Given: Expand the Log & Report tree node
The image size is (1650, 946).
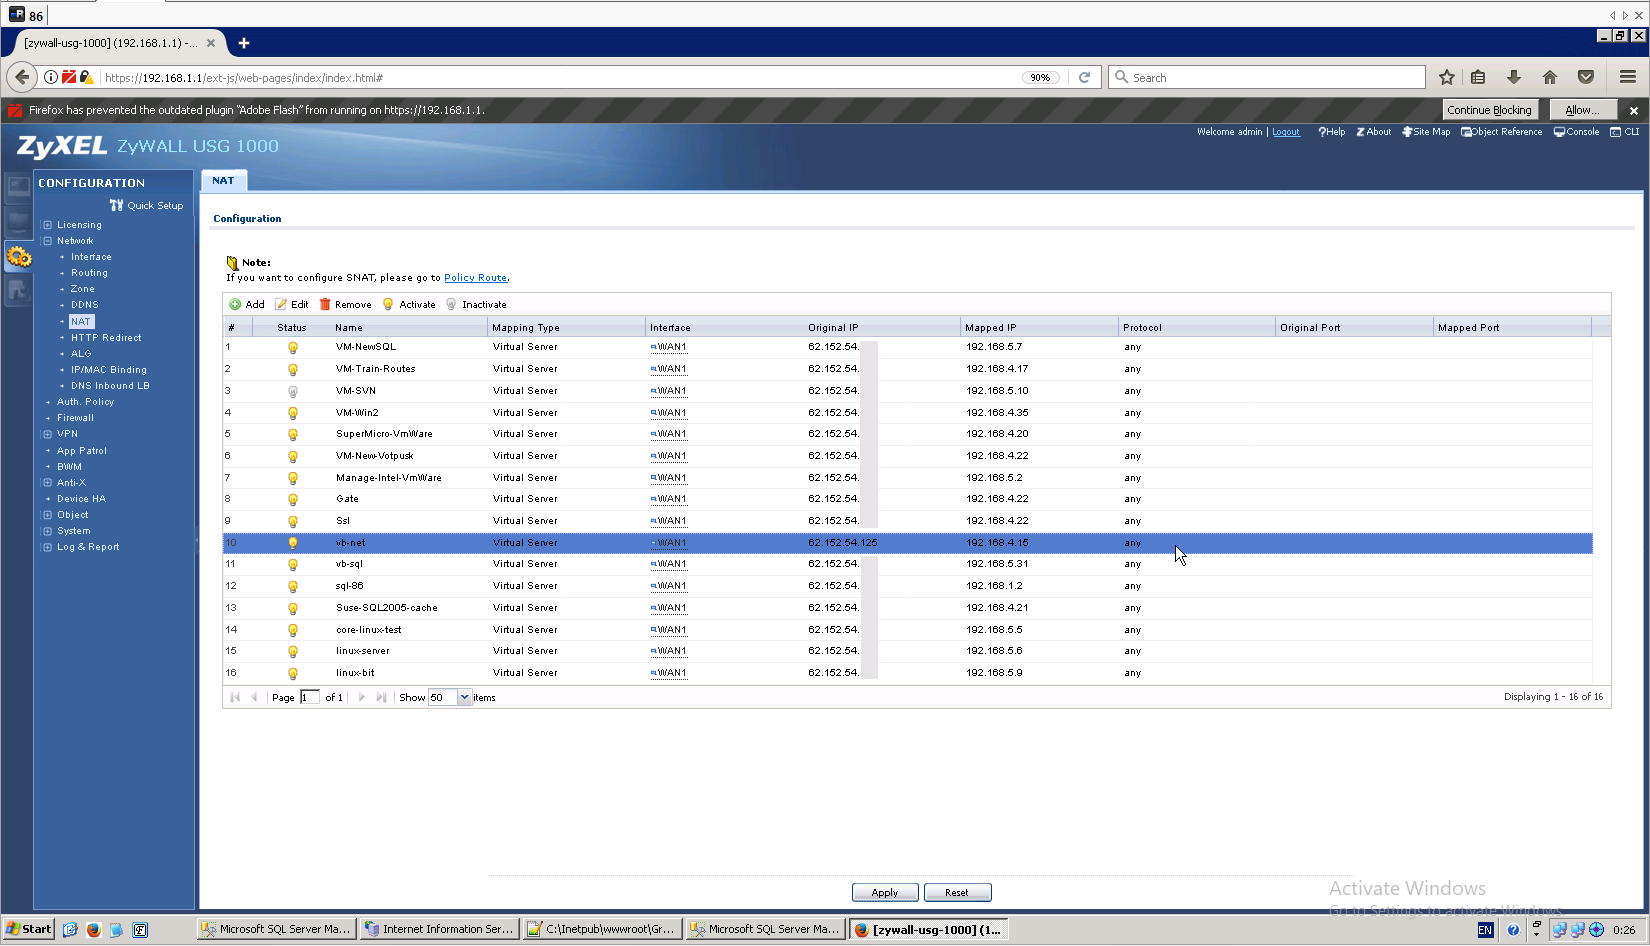Looking at the screenshot, I should [x=47, y=547].
